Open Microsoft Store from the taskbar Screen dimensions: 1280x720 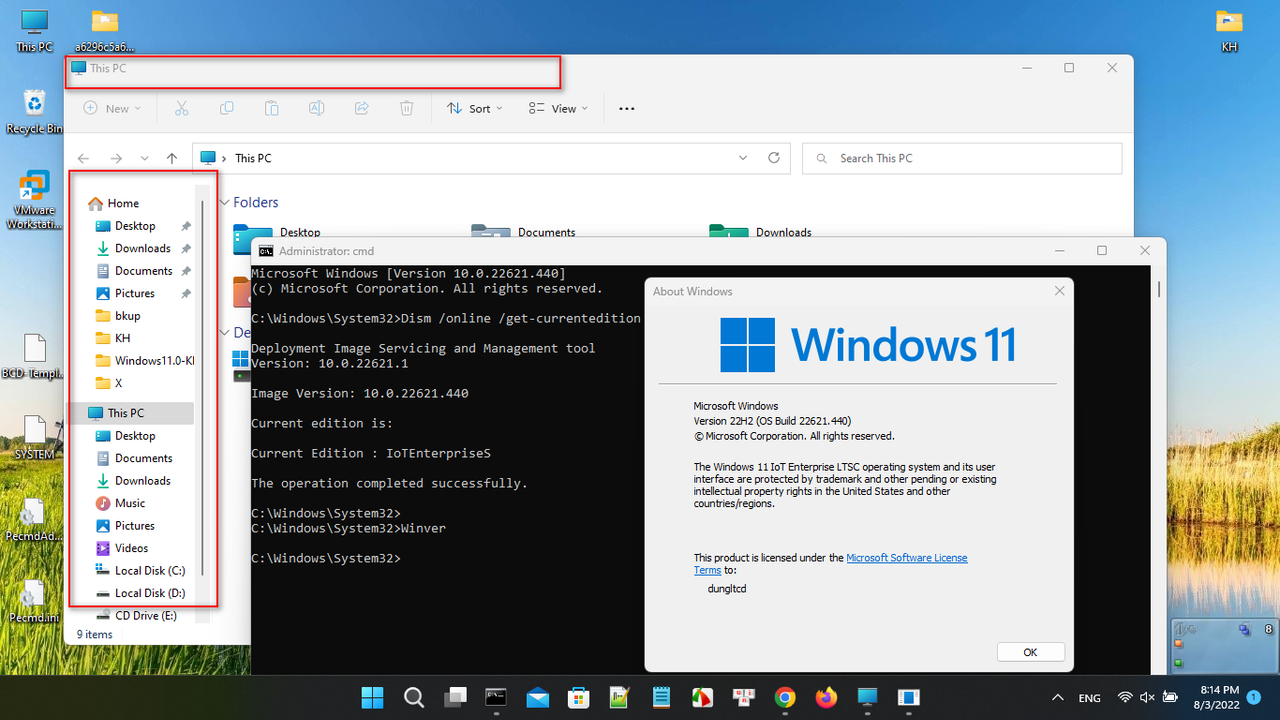coord(578,697)
